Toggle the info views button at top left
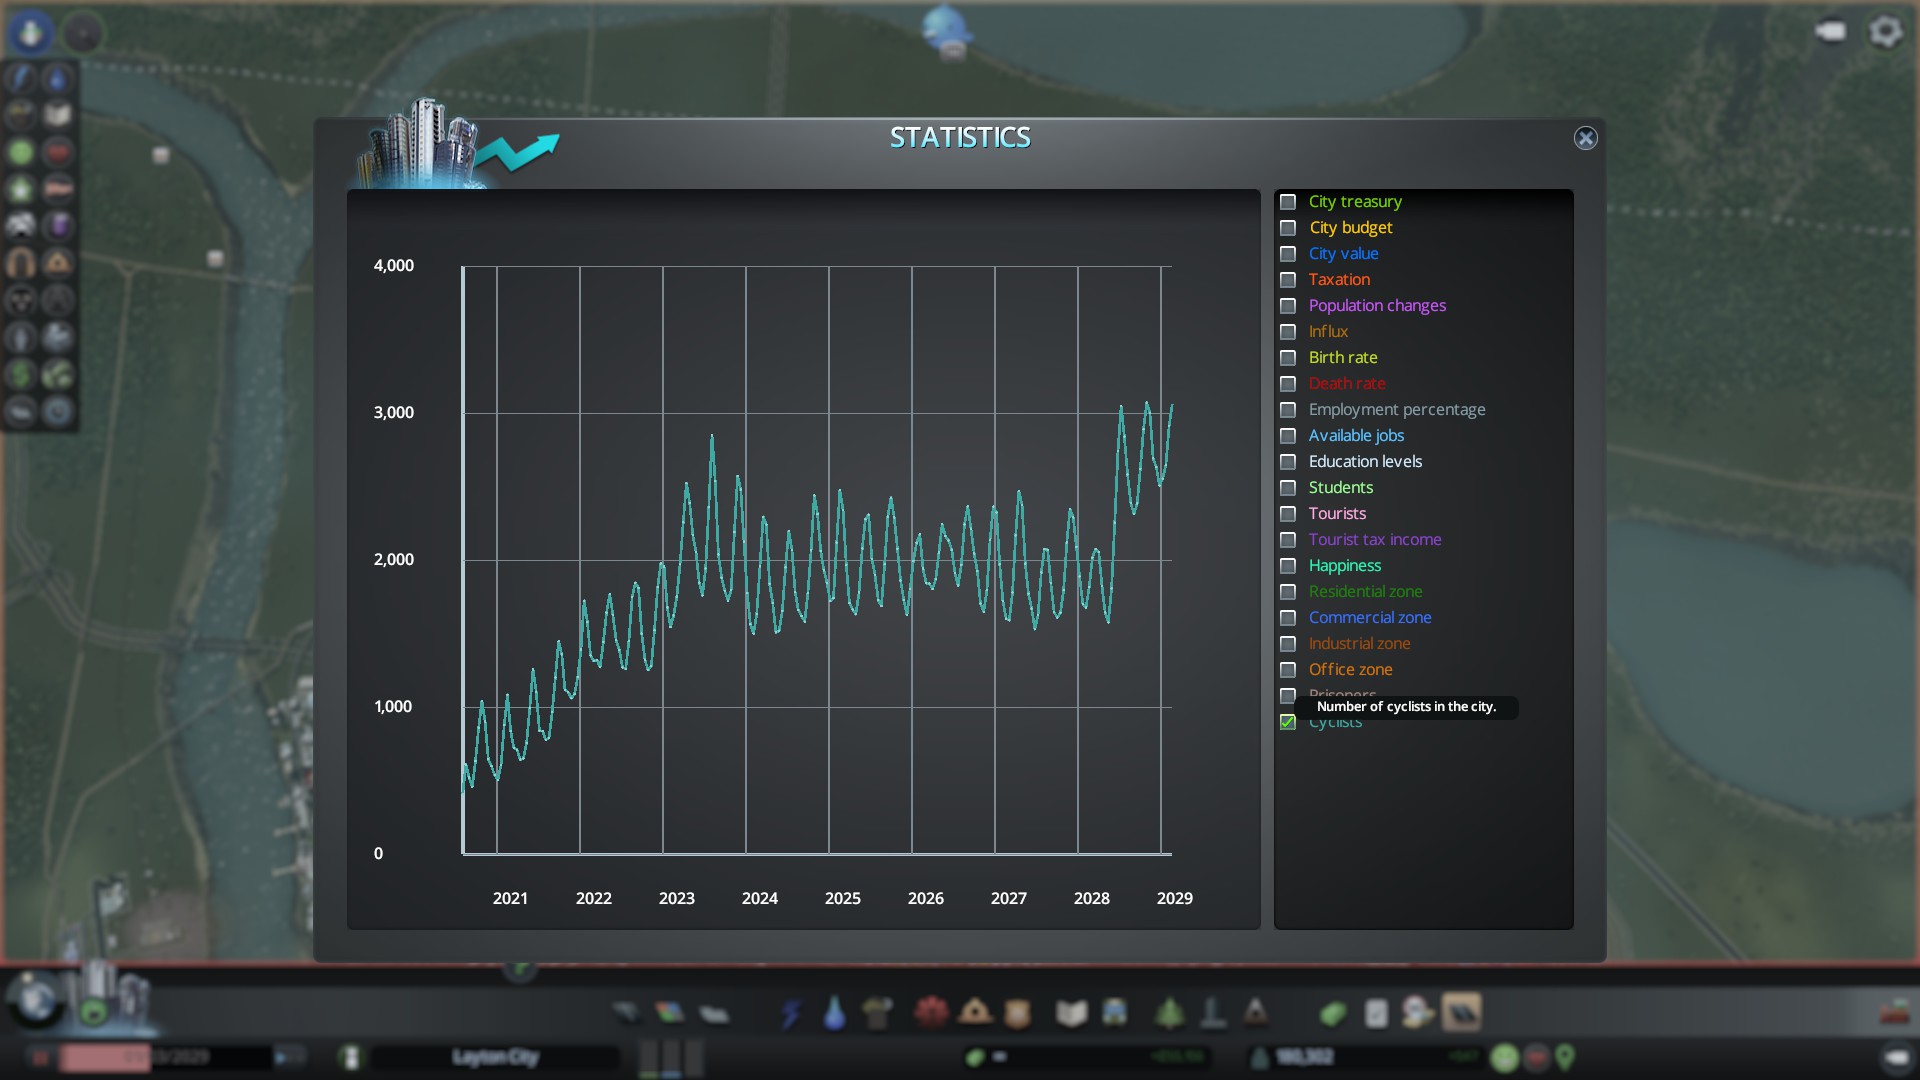This screenshot has height=1080, width=1920. click(x=31, y=32)
